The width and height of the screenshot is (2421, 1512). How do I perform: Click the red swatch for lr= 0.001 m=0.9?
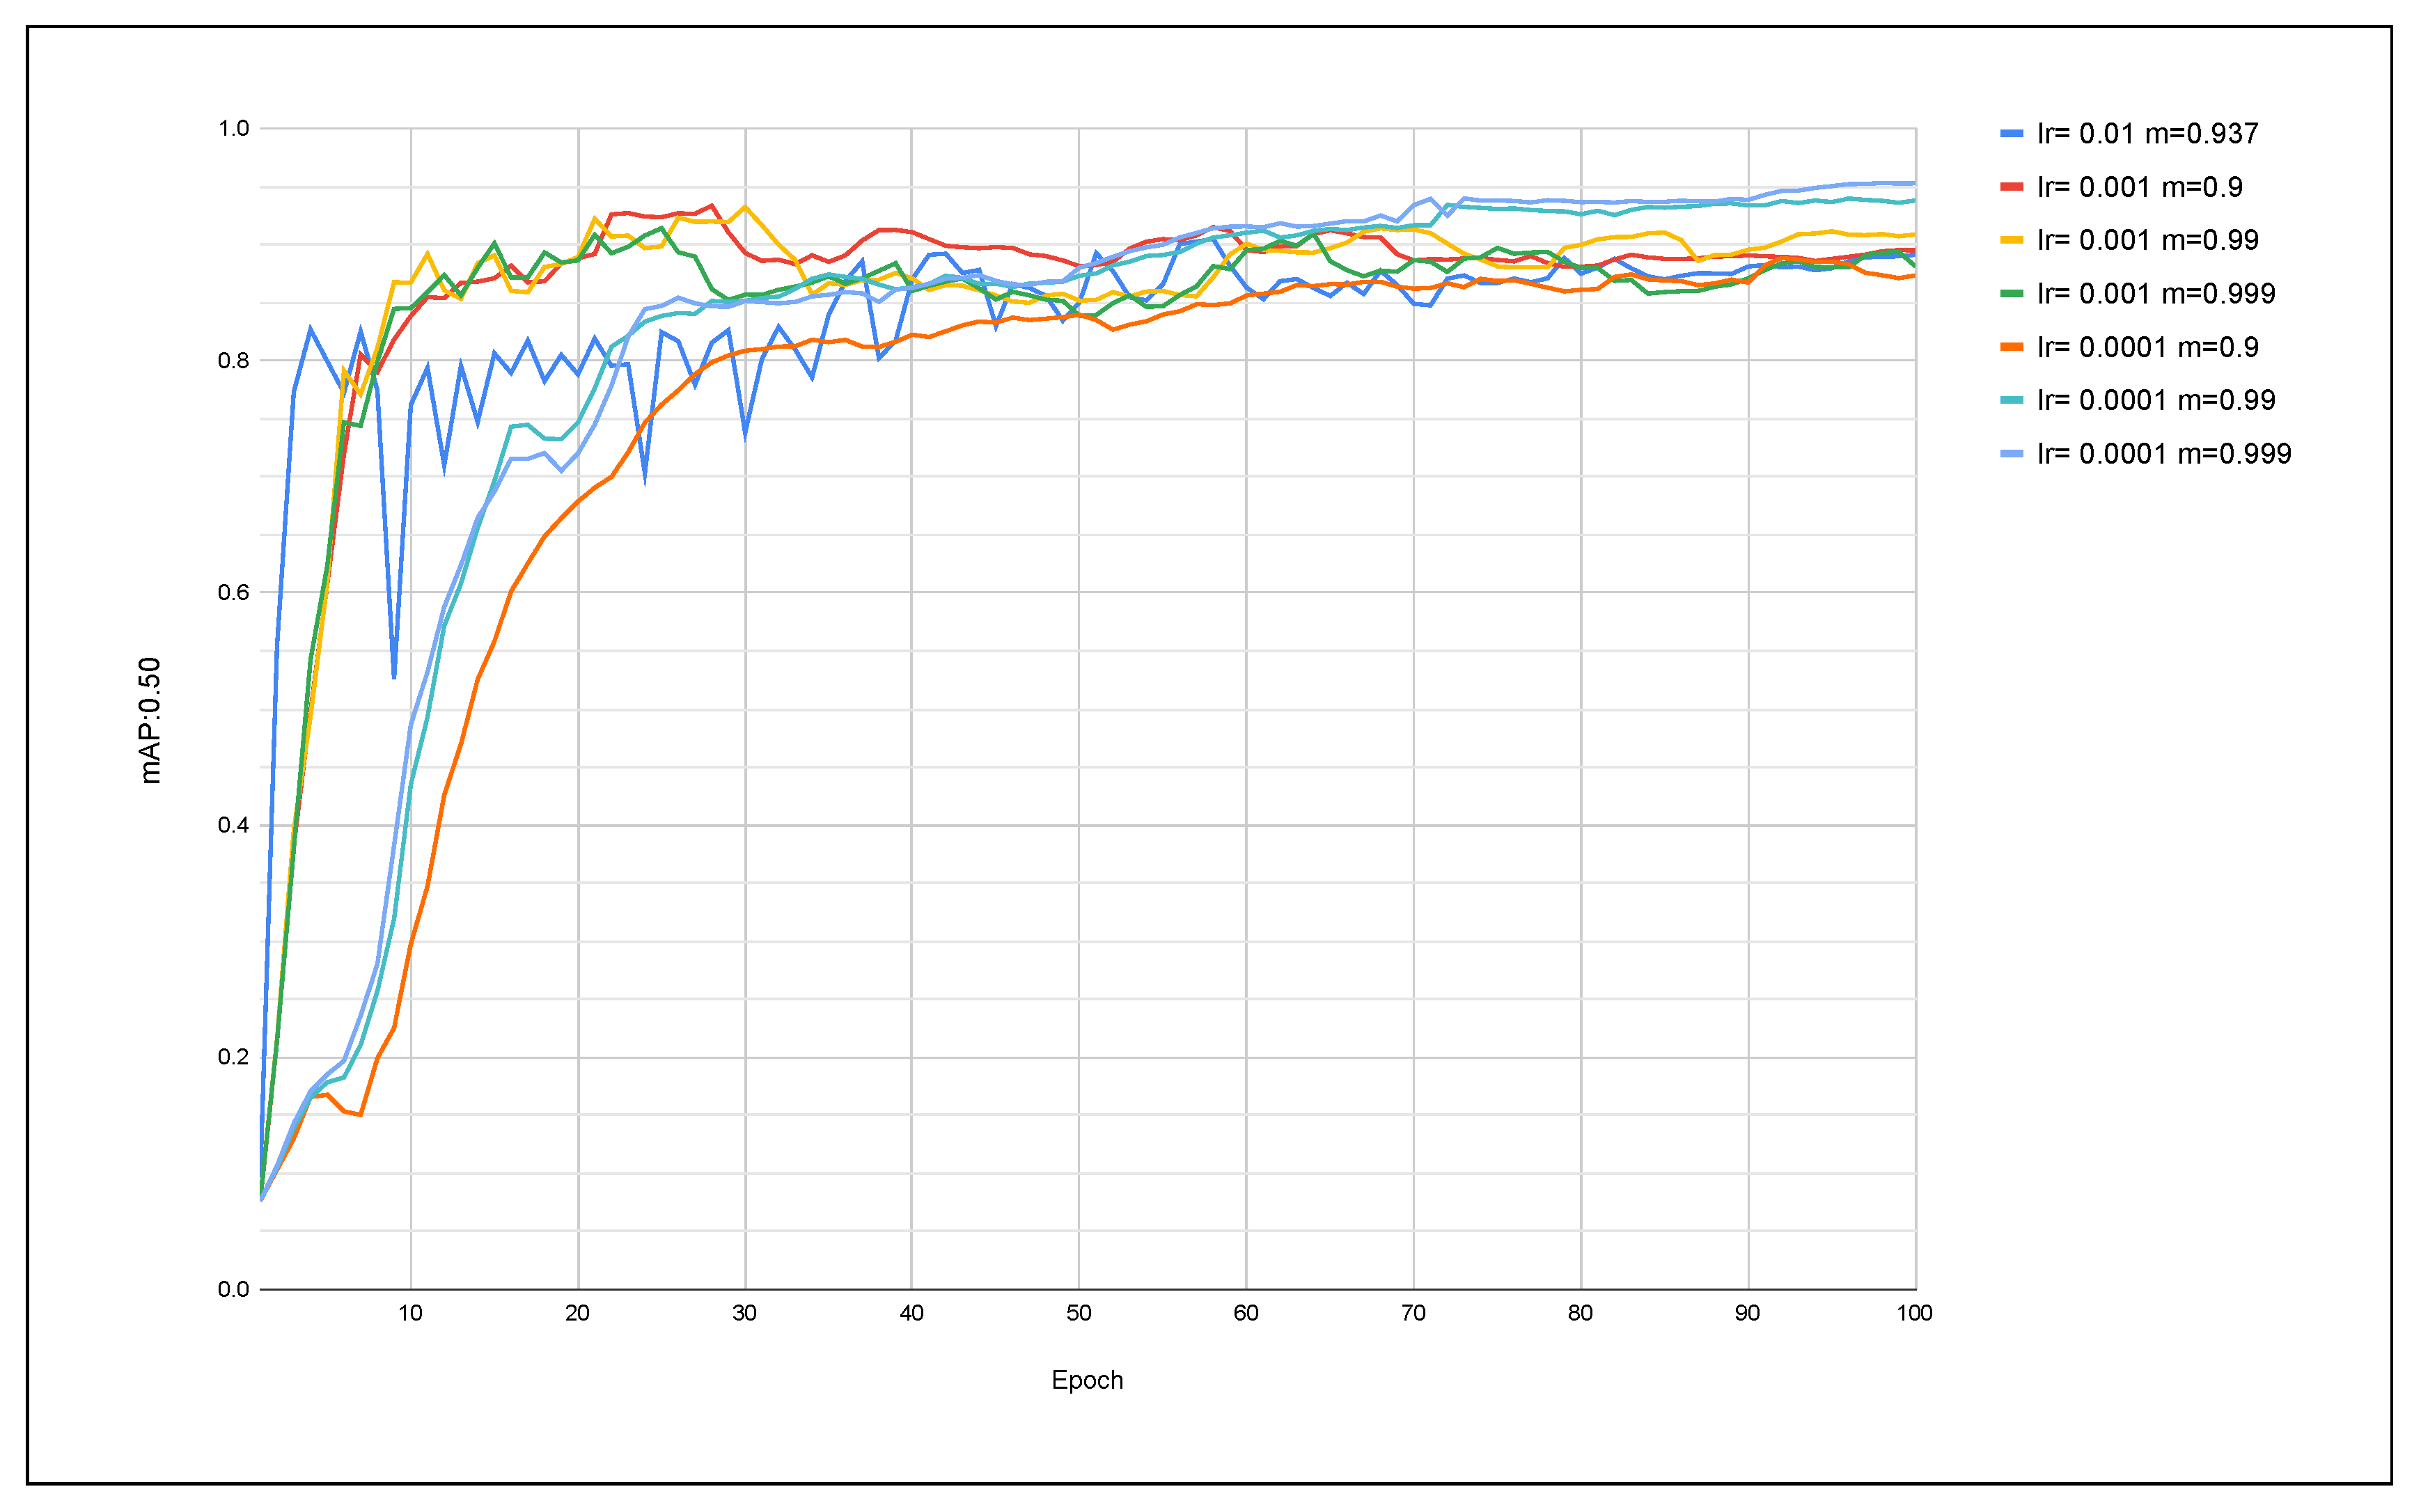tap(2012, 187)
